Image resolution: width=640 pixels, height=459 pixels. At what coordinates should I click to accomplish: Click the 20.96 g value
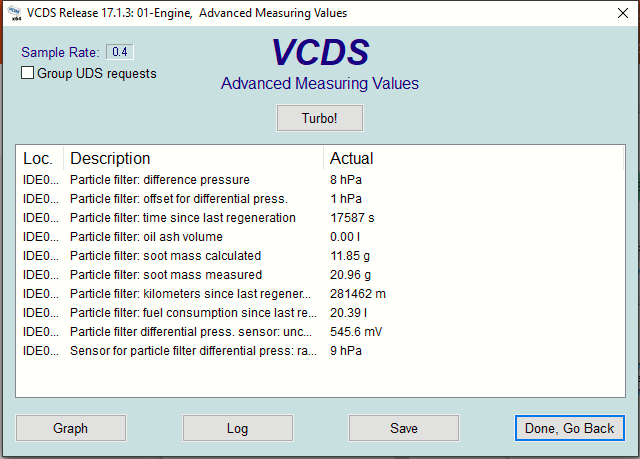(350, 275)
